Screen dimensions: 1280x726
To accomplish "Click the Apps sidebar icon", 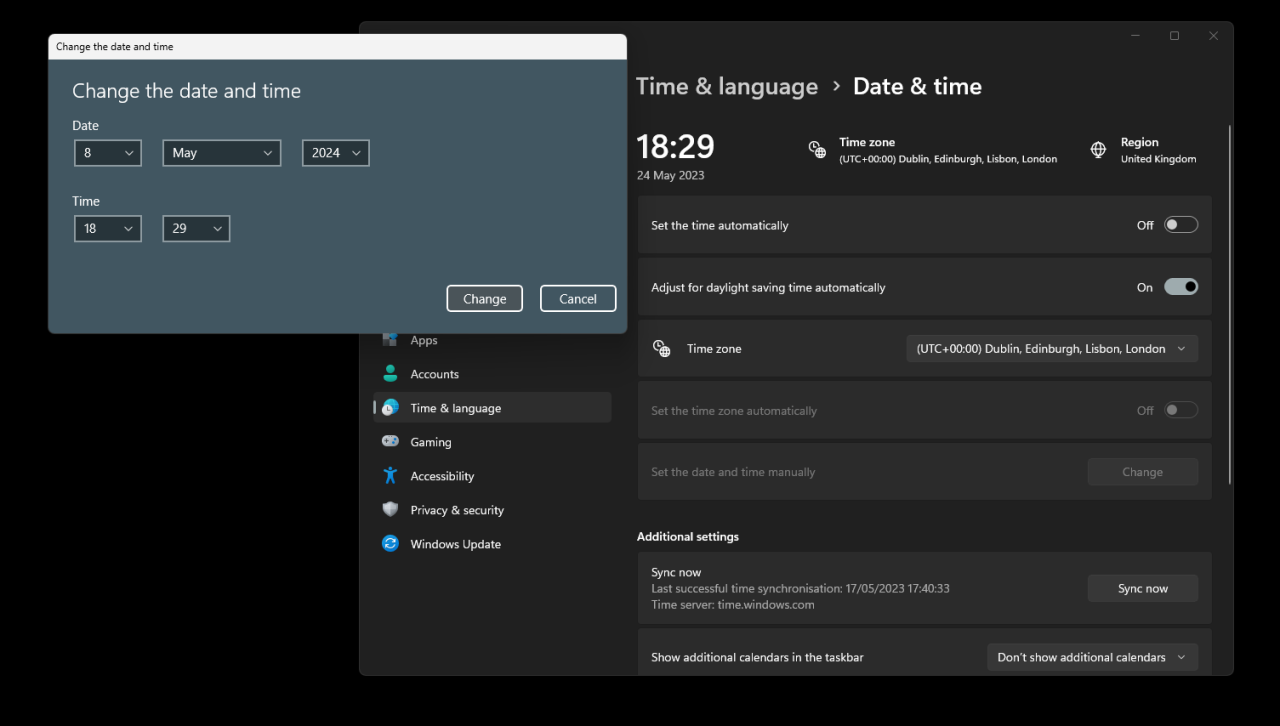I will coord(390,340).
